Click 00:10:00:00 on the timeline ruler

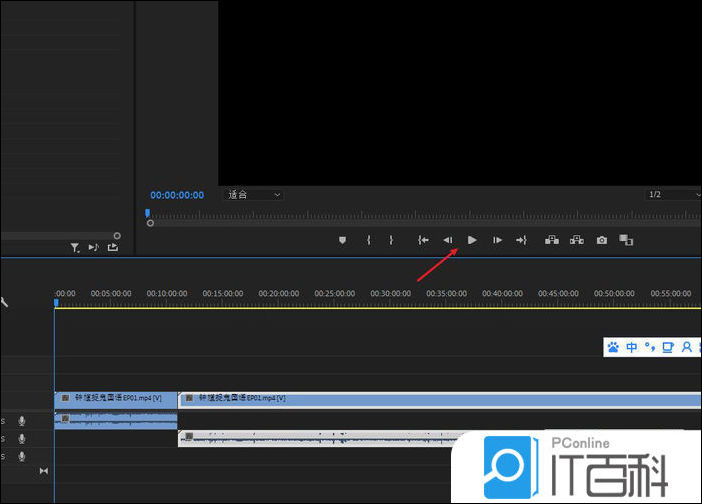click(x=167, y=294)
